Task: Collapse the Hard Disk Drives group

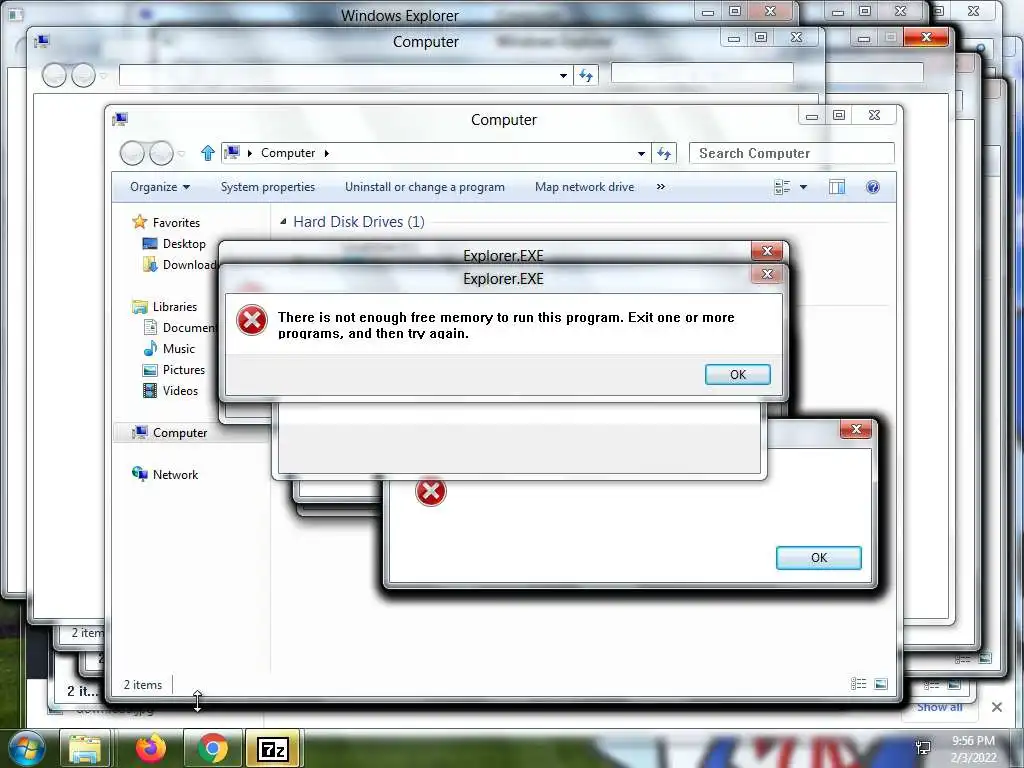Action: coord(283,221)
